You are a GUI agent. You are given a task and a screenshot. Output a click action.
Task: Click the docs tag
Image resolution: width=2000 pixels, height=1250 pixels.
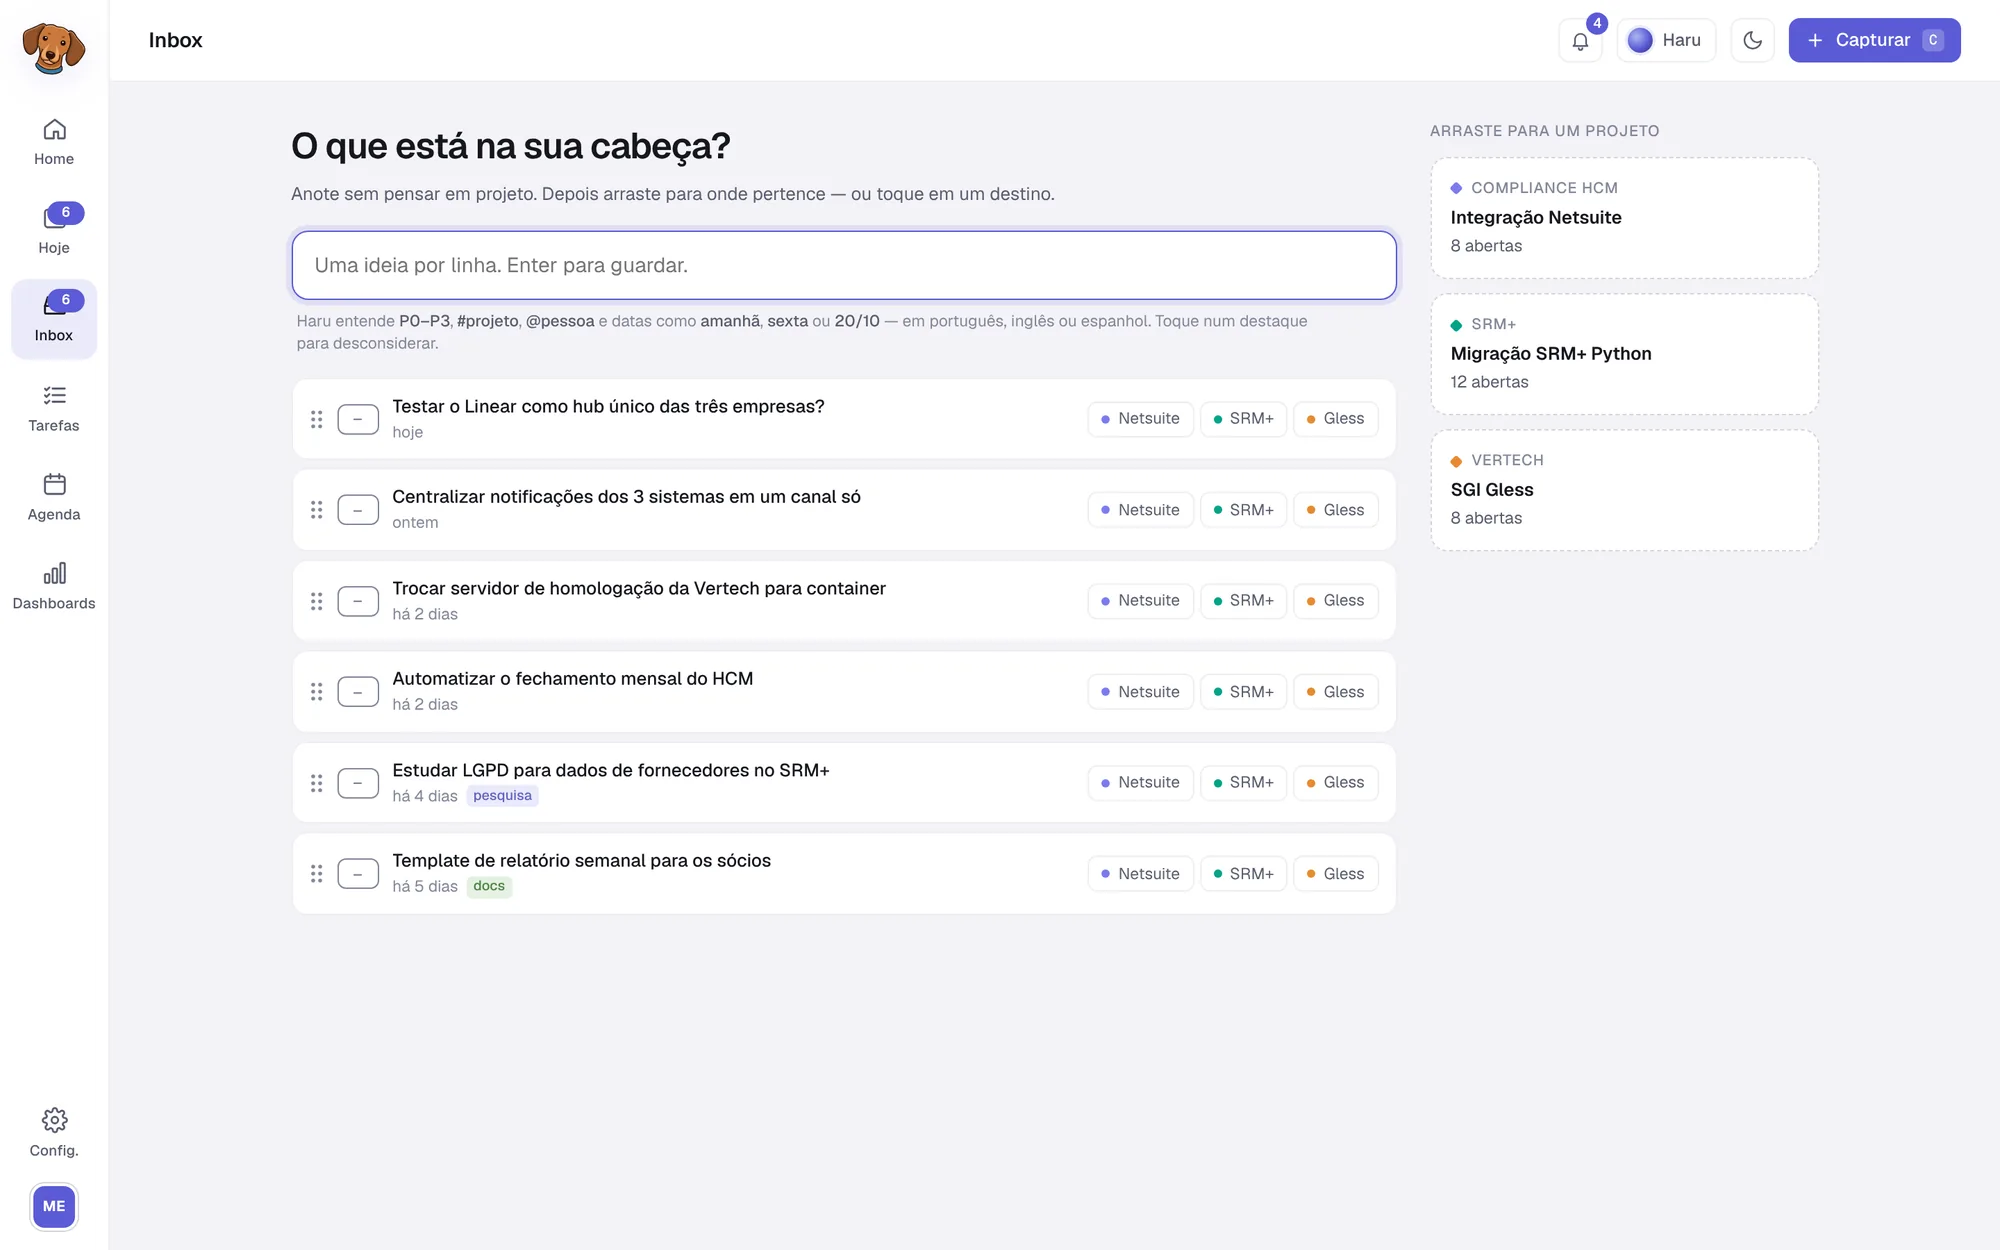tap(489, 886)
